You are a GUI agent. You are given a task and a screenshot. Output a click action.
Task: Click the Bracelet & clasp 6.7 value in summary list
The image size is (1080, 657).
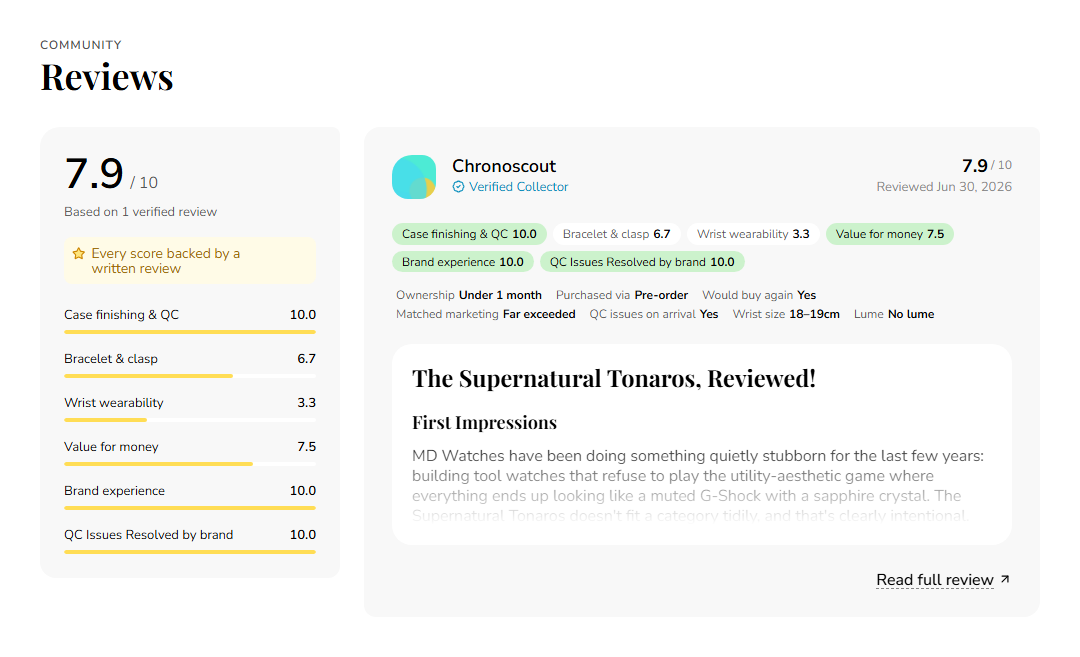coord(307,359)
